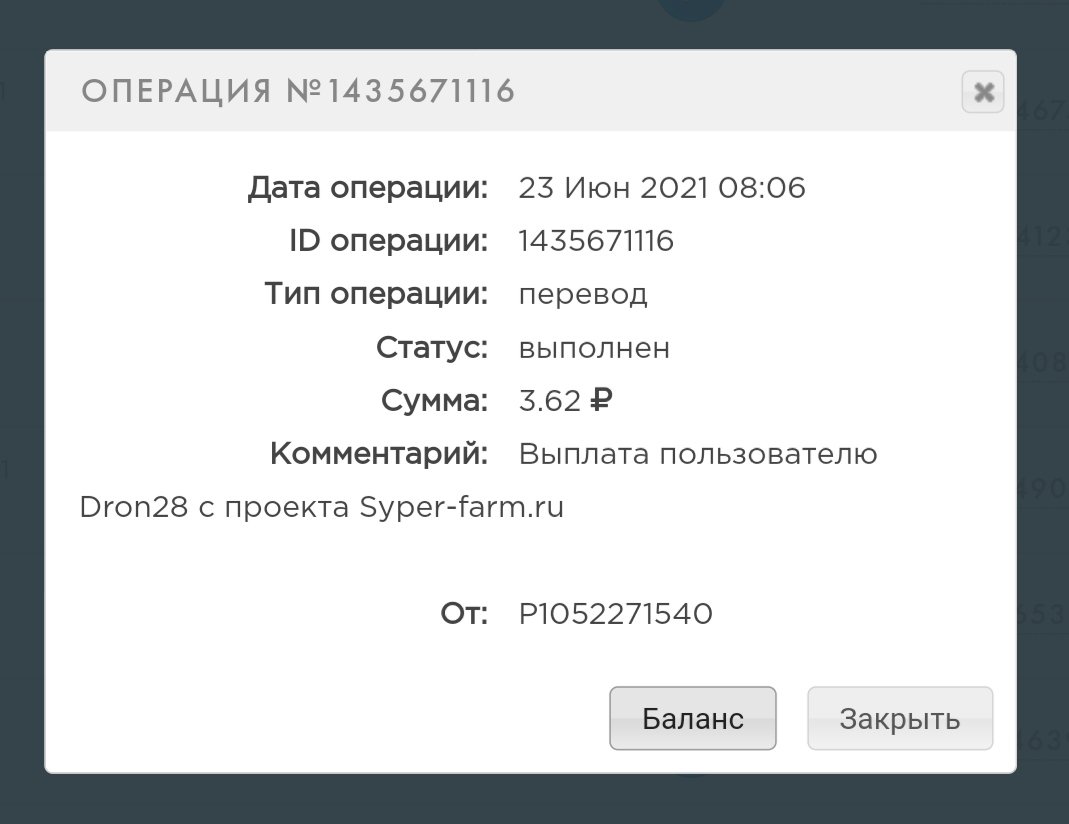This screenshot has width=1069, height=824.
Task: Click the dialog title ОПЕРАЦИЯ №1435671116
Action: (298, 92)
